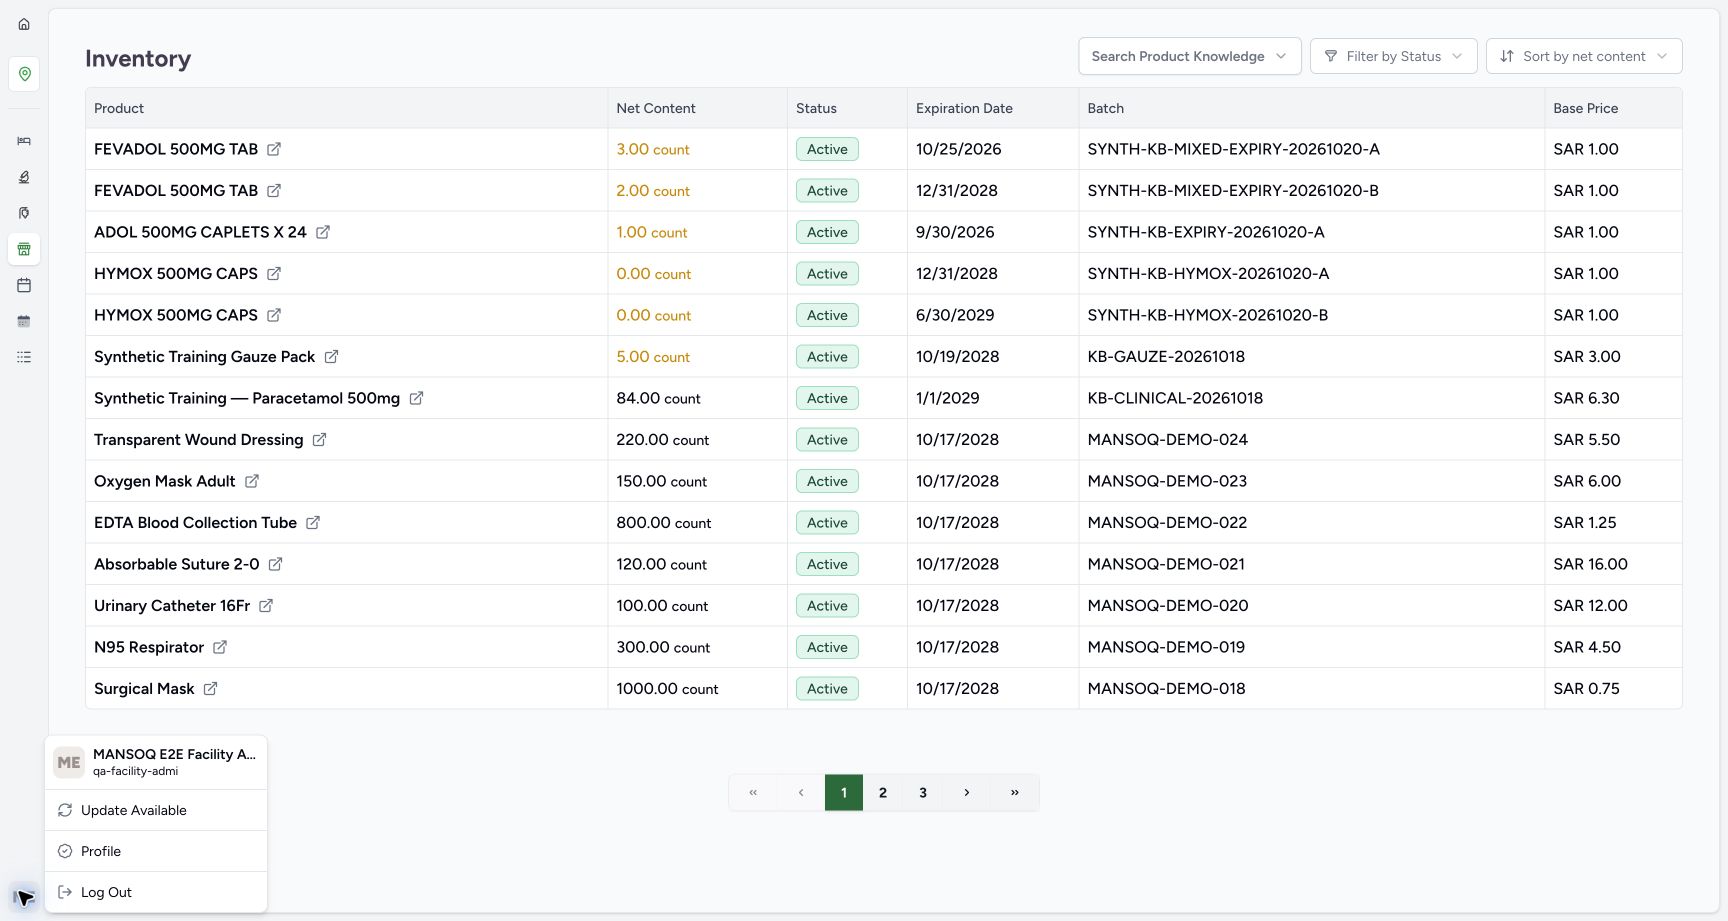
Task: Choose Profile from the user menu
Action: pos(156,851)
